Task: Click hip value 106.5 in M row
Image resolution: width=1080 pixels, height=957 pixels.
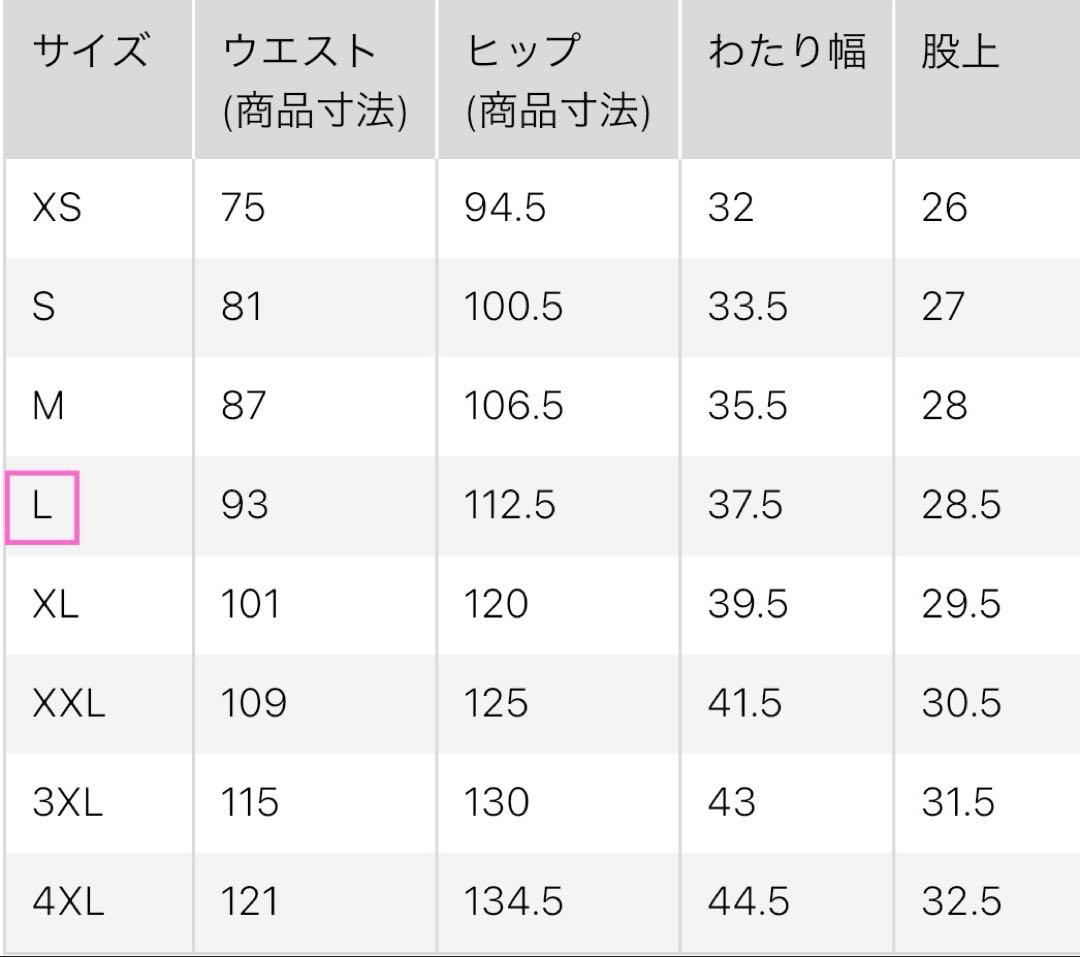Action: point(514,406)
